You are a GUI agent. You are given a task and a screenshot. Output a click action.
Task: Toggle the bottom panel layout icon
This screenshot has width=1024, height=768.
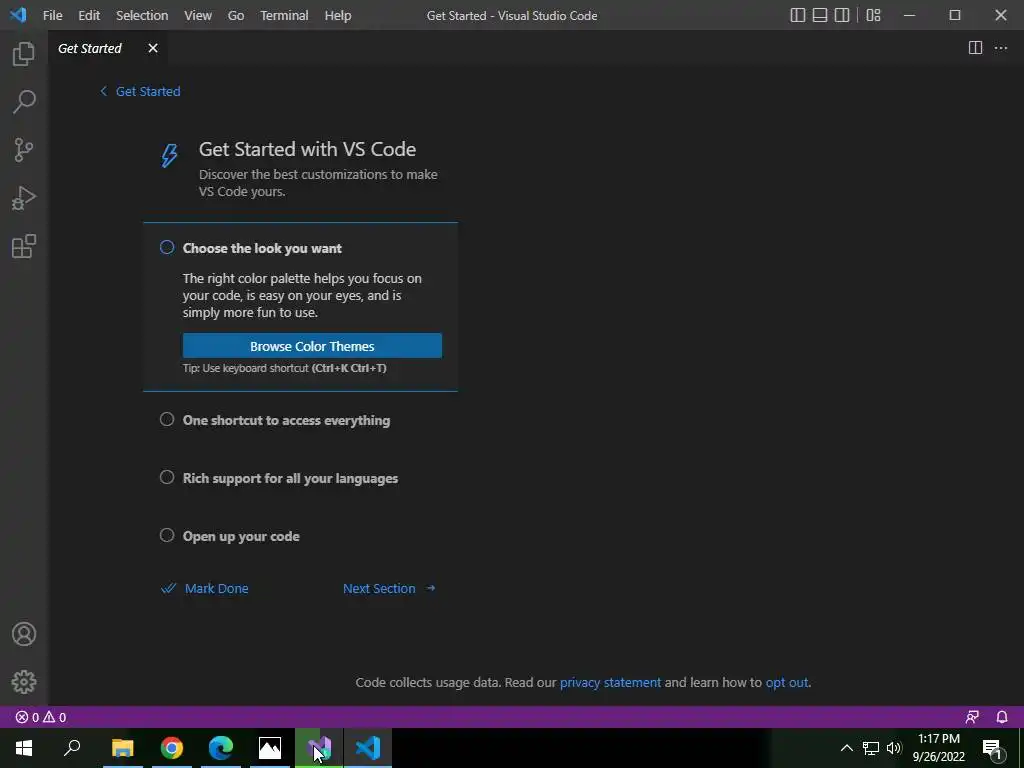[820, 15]
